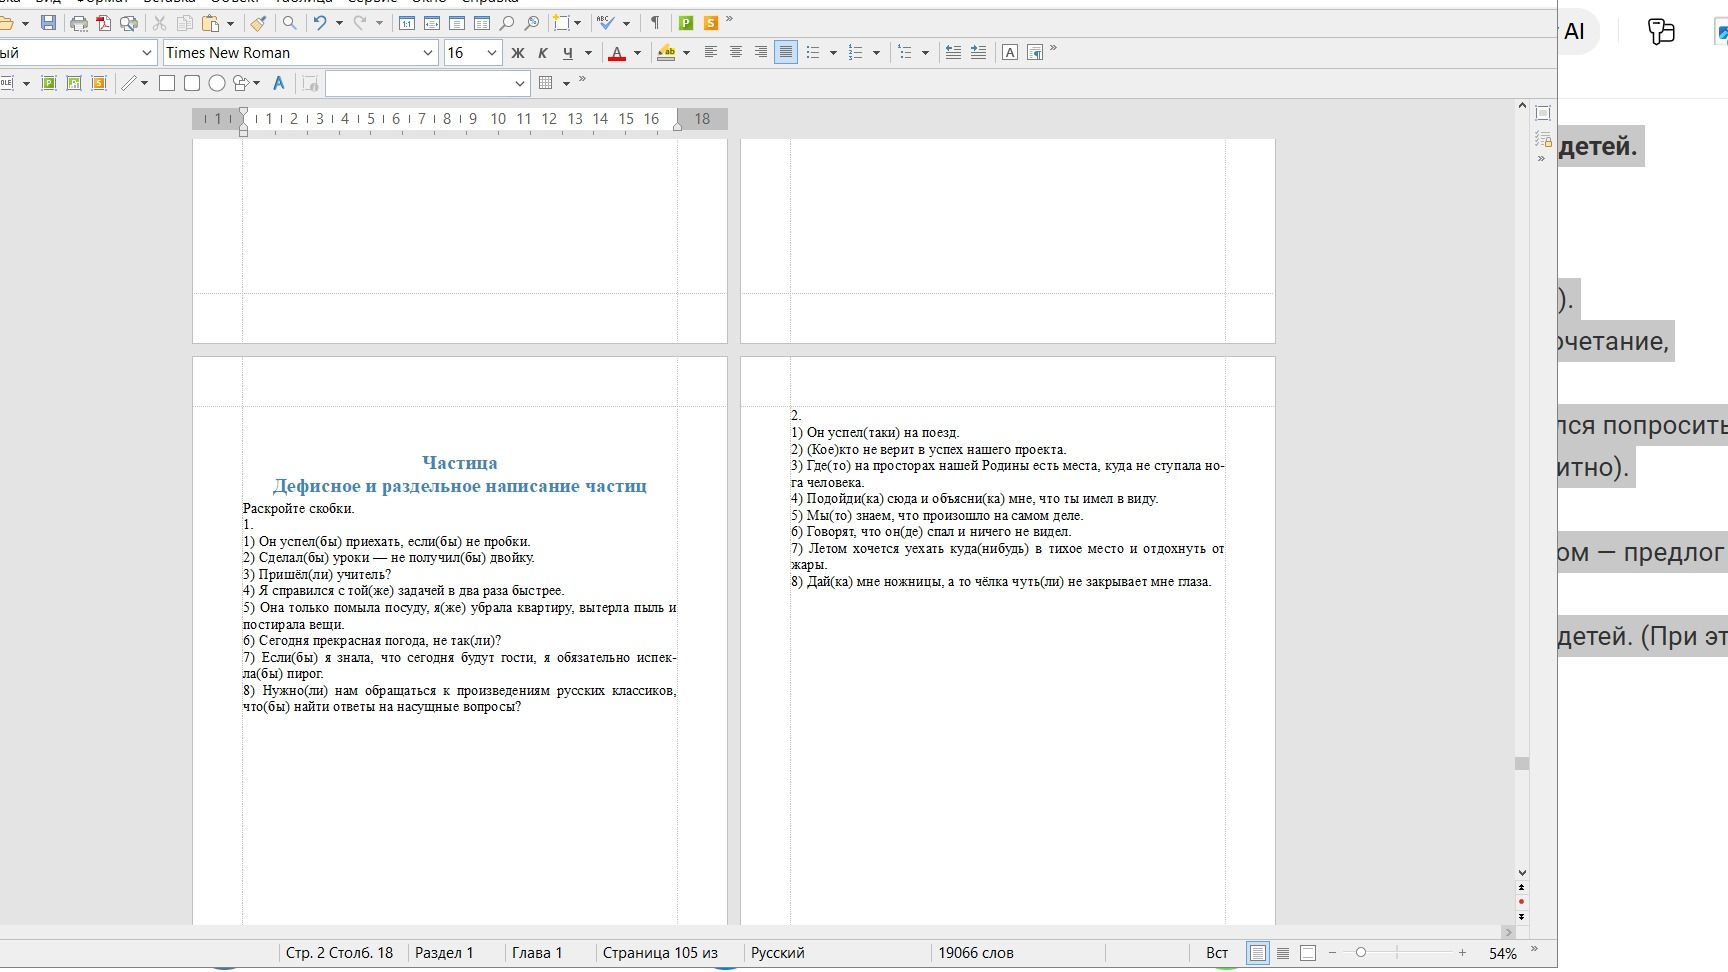The image size is (1728, 972).
Task: Jump to previous page with double up arrow
Action: pyautogui.click(x=1522, y=887)
